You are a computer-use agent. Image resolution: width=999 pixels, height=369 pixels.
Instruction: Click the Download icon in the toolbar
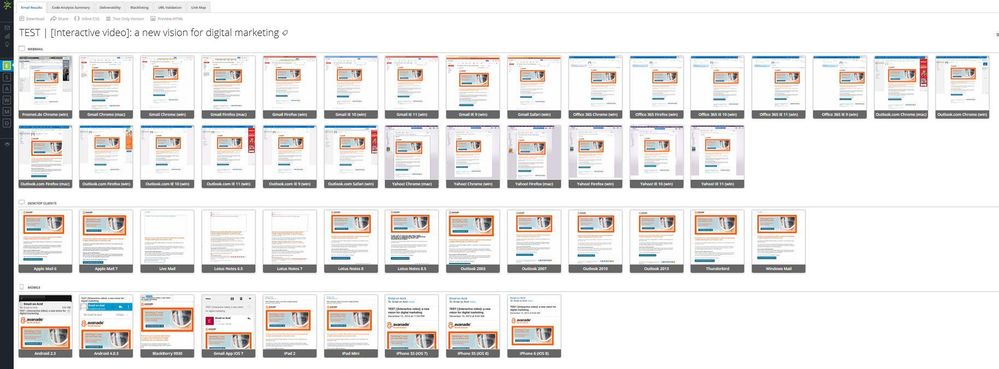22,19
